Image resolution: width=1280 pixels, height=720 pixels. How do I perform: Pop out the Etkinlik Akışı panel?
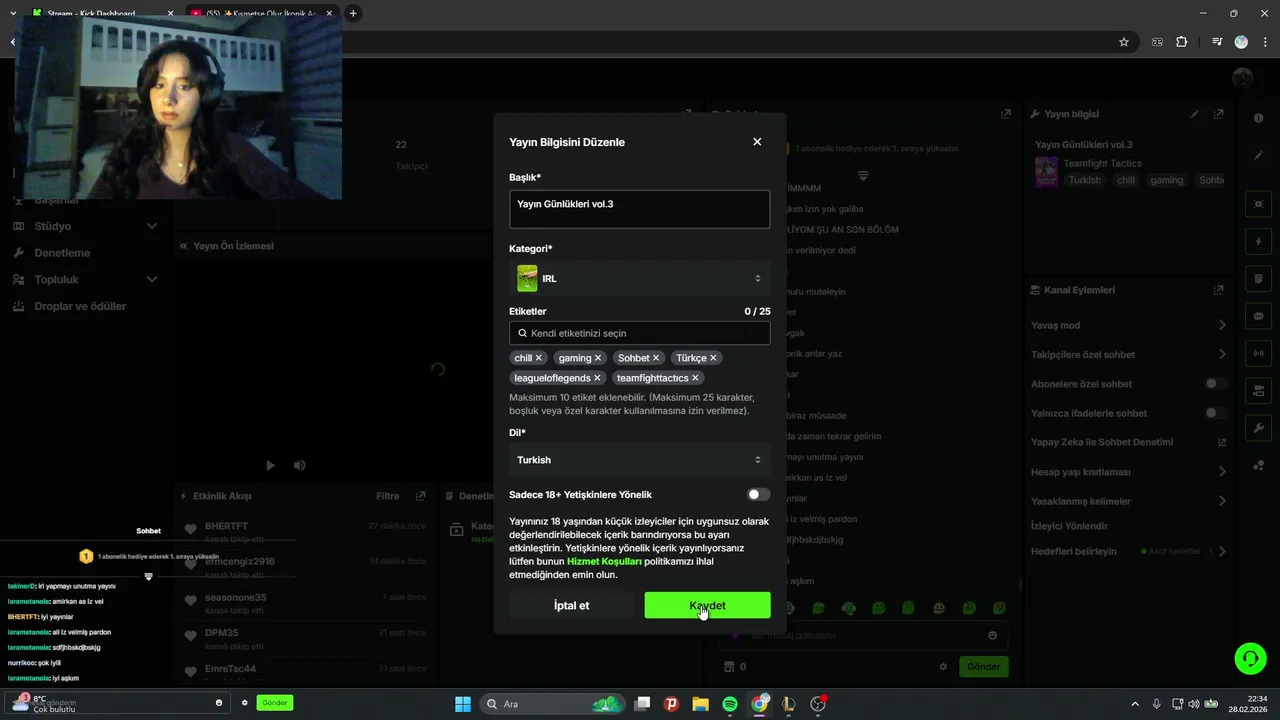point(421,496)
